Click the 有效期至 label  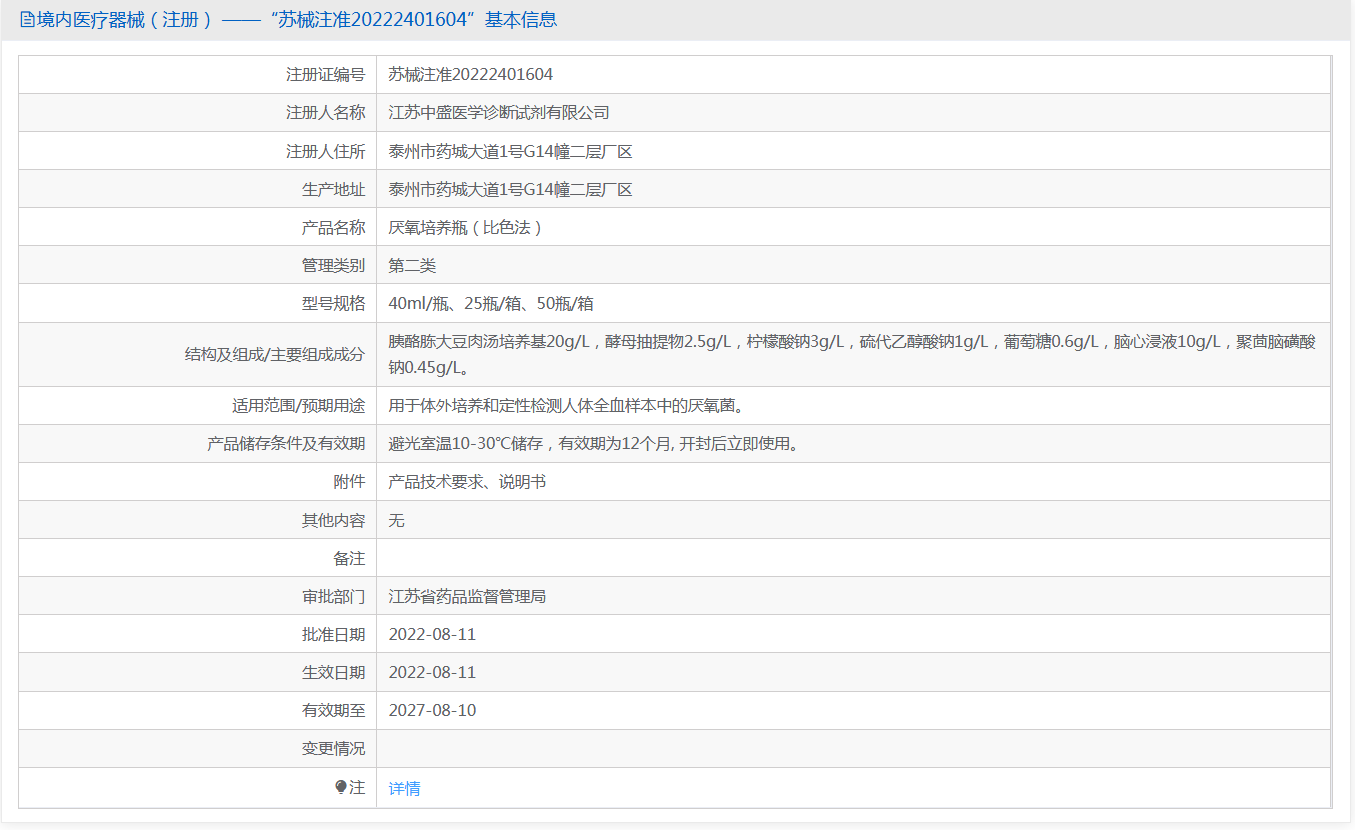tap(334, 710)
